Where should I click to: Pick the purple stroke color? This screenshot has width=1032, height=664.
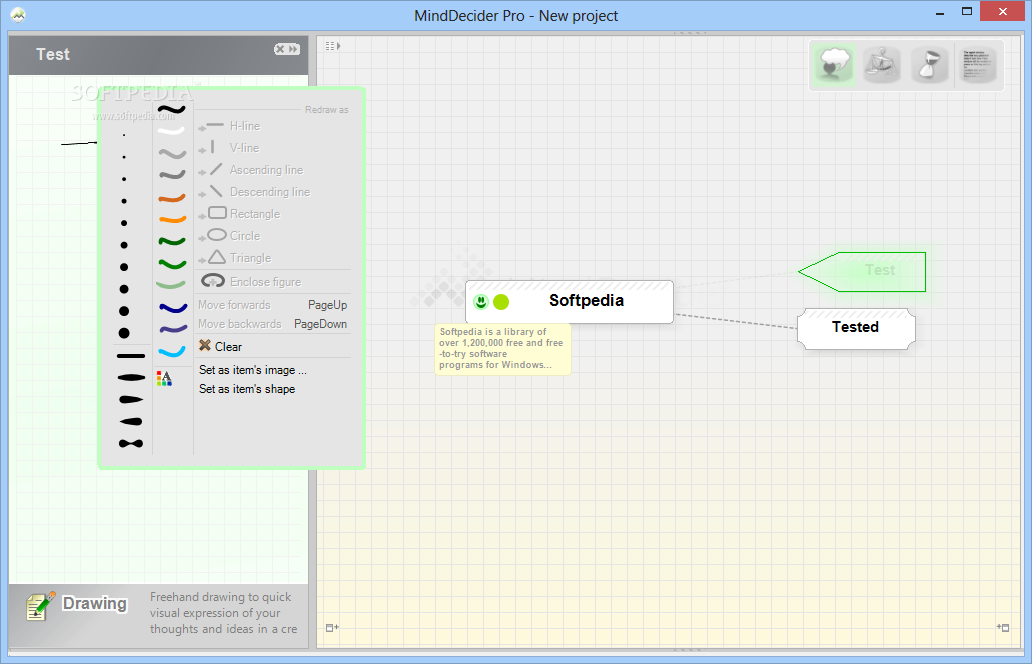[x=172, y=329]
